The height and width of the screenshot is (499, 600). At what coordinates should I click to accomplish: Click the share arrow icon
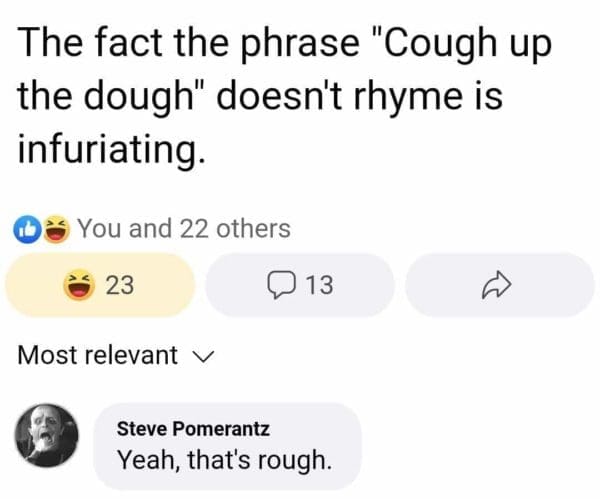(x=499, y=286)
